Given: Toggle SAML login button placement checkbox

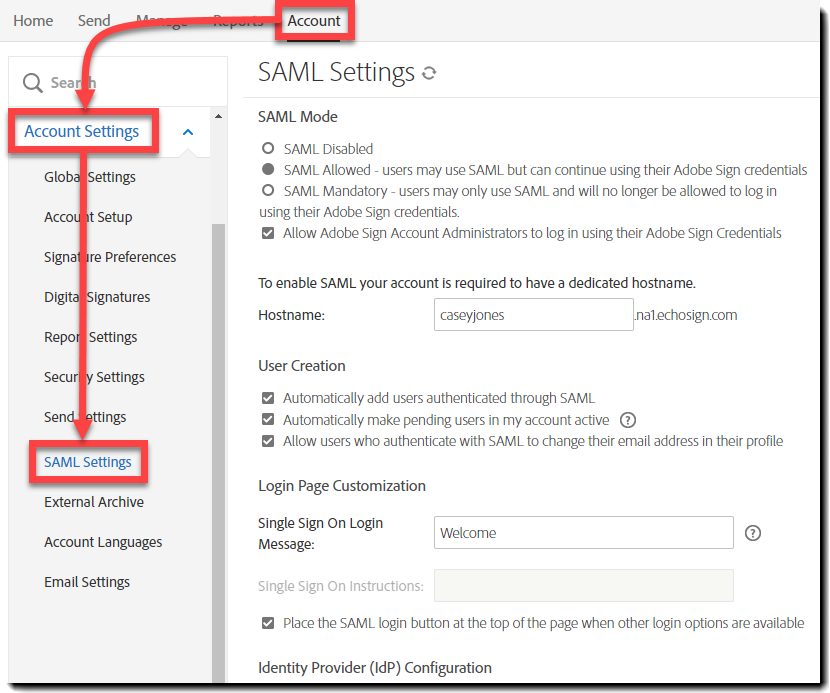Looking at the screenshot, I should (268, 623).
